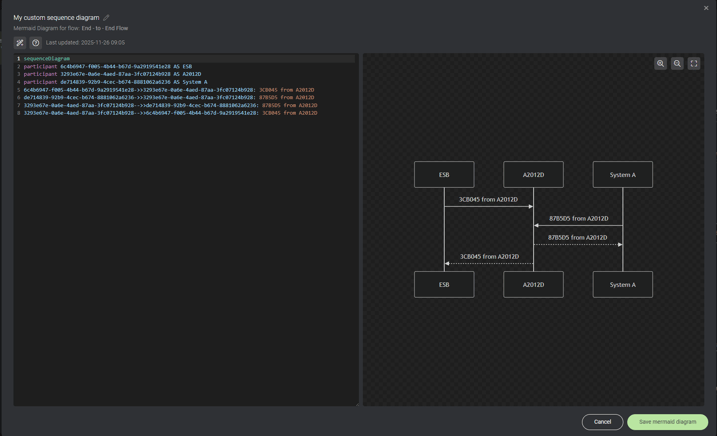The height and width of the screenshot is (436, 717).
Task: Click Save mermaid diagram button
Action: 667,422
